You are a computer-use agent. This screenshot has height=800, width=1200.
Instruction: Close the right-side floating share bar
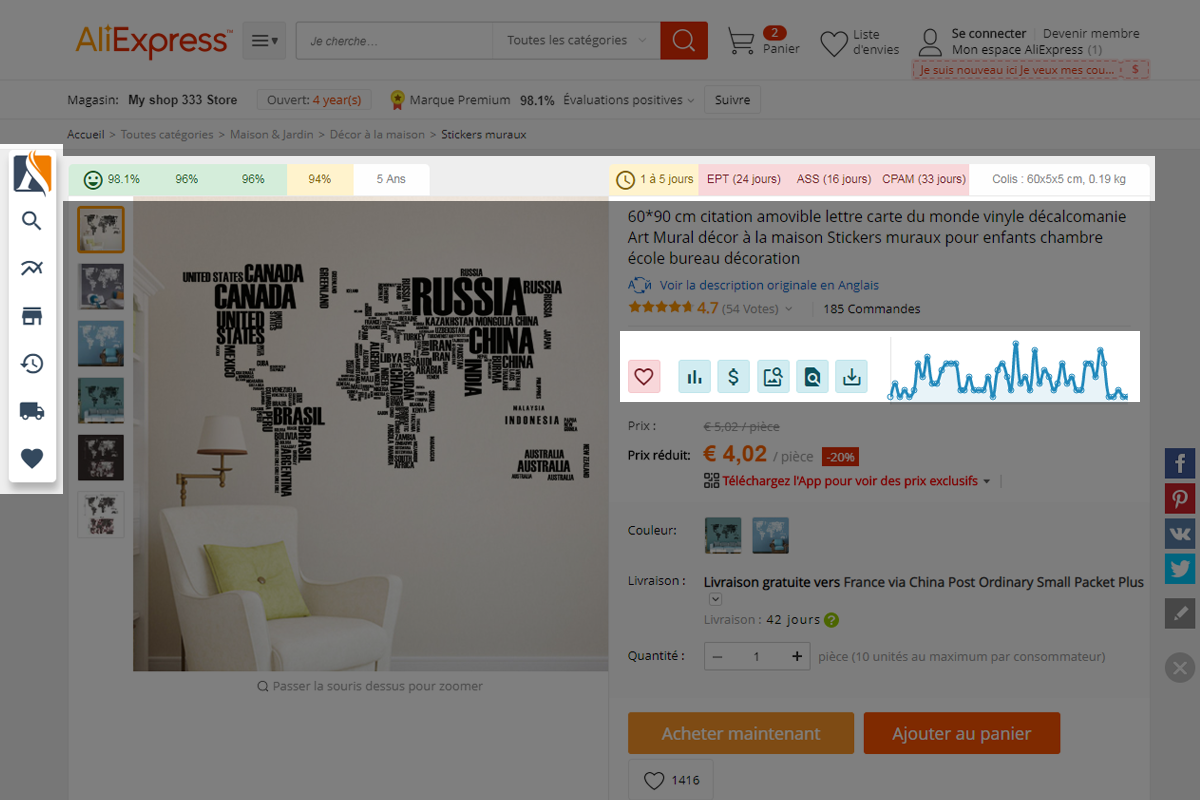1180,667
